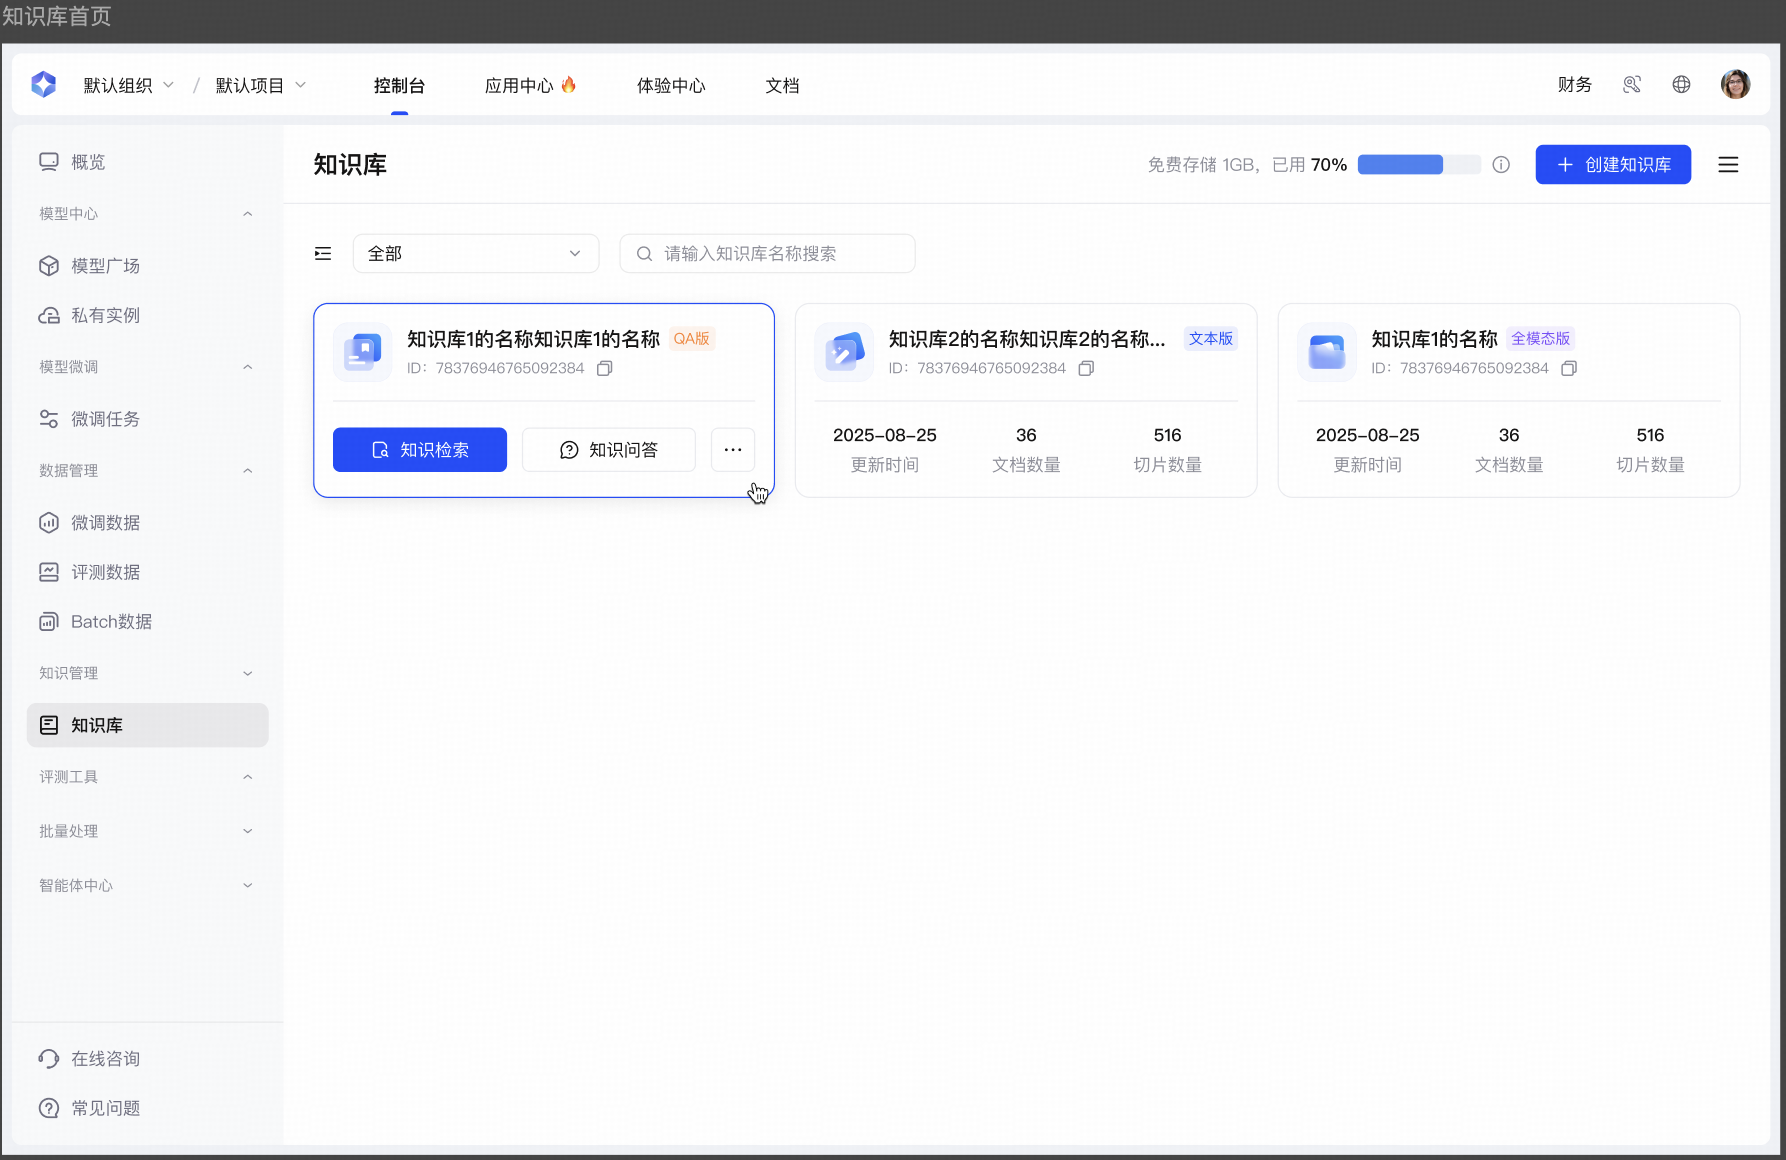This screenshot has width=1786, height=1160.
Task: Click the storage usage progress bar
Action: (1418, 165)
